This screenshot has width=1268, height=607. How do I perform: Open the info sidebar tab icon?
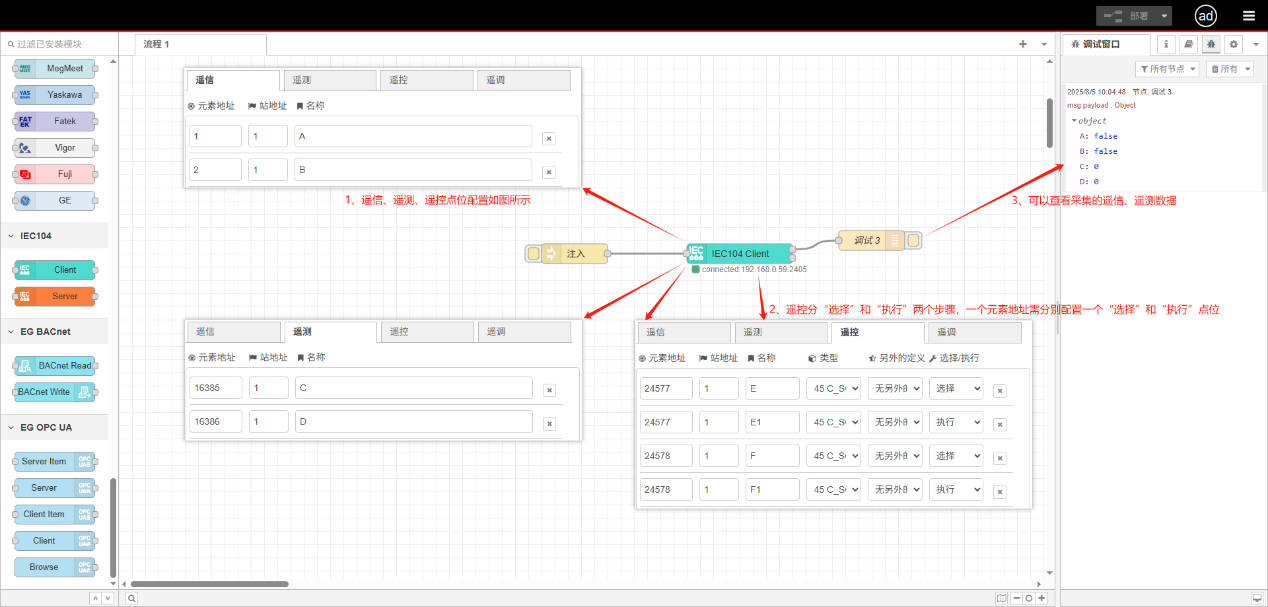(1166, 44)
